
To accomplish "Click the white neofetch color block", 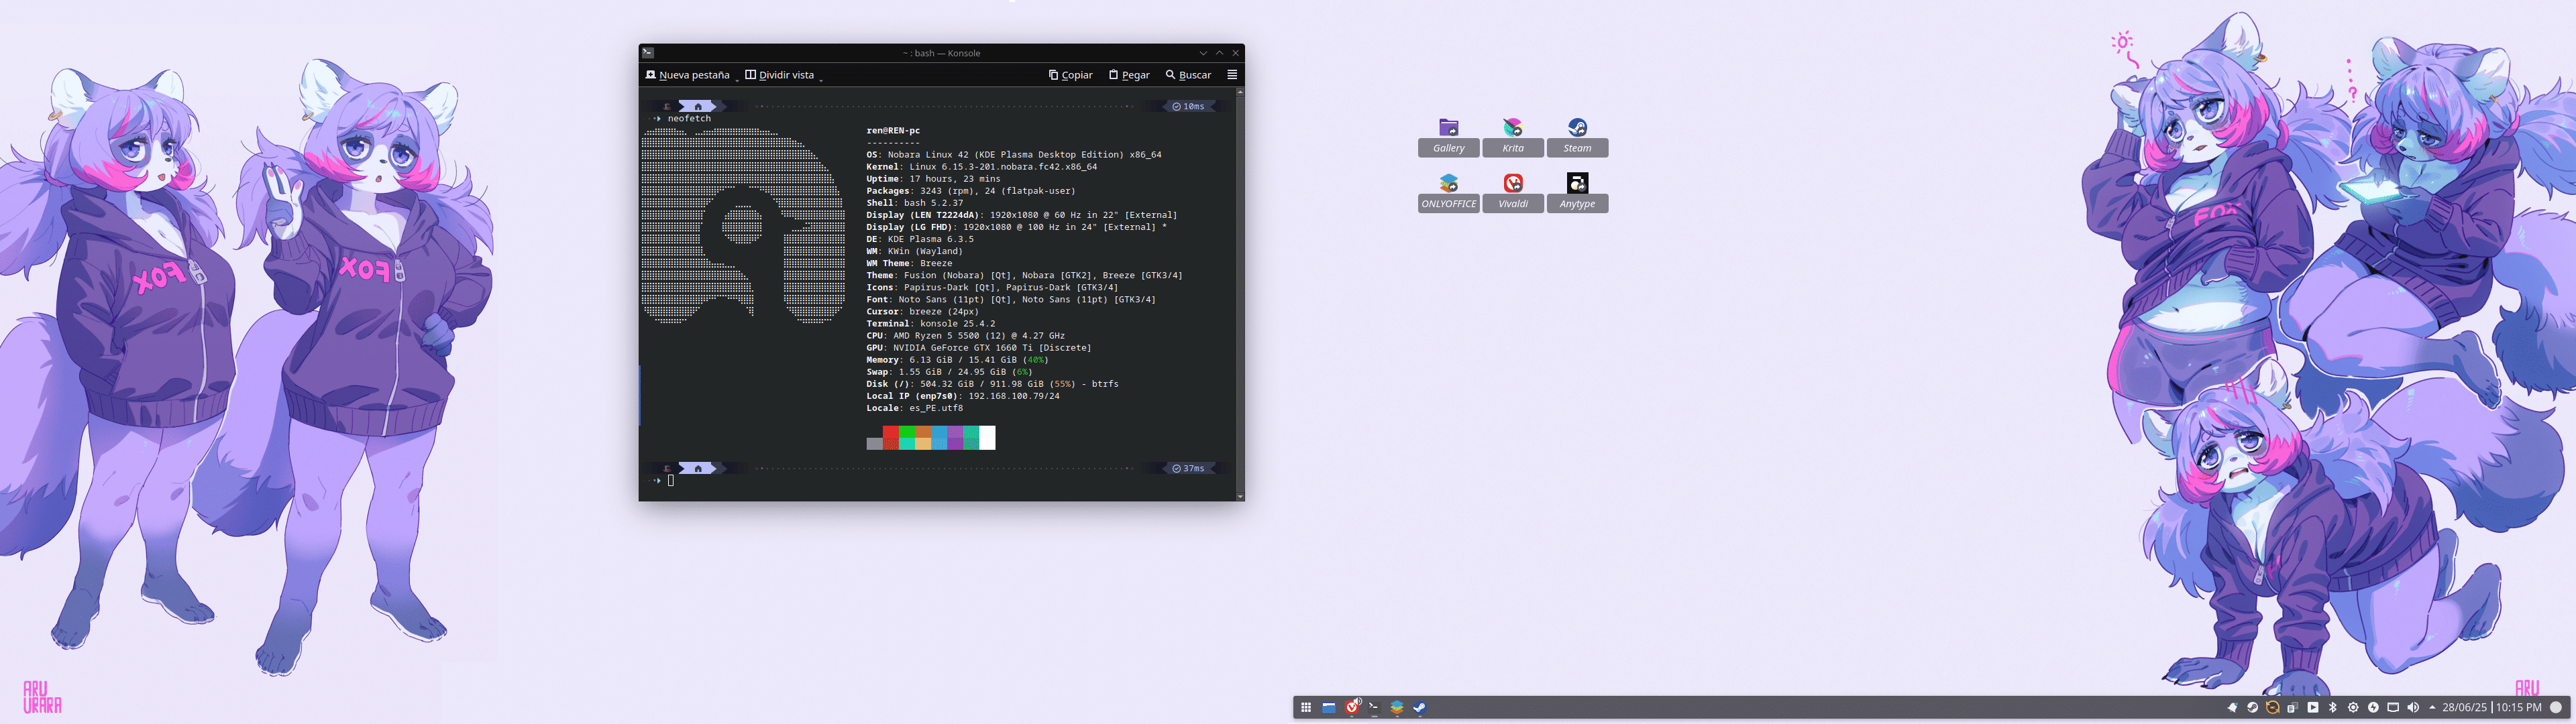I will pos(987,437).
